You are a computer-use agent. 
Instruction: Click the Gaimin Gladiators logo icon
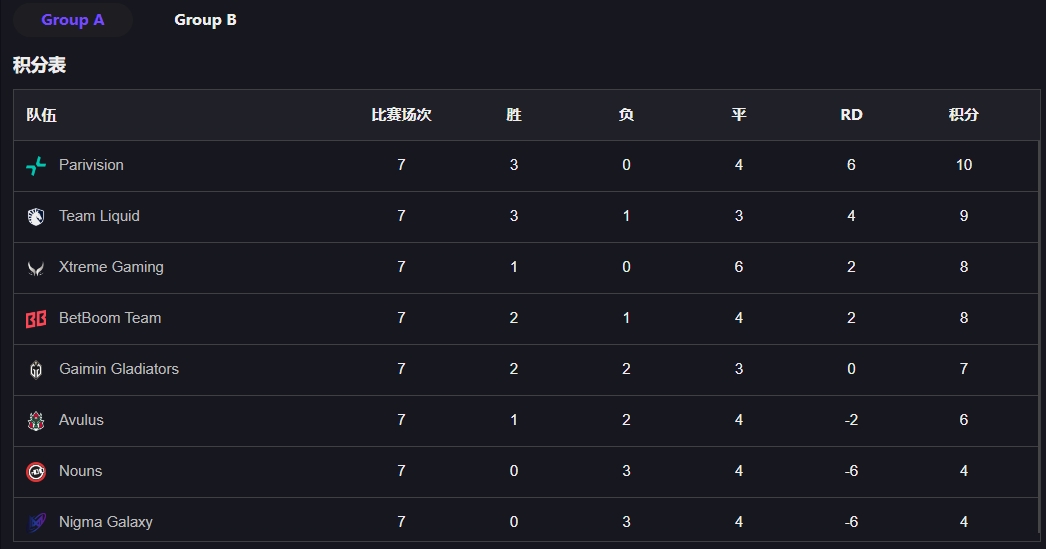[36, 370]
